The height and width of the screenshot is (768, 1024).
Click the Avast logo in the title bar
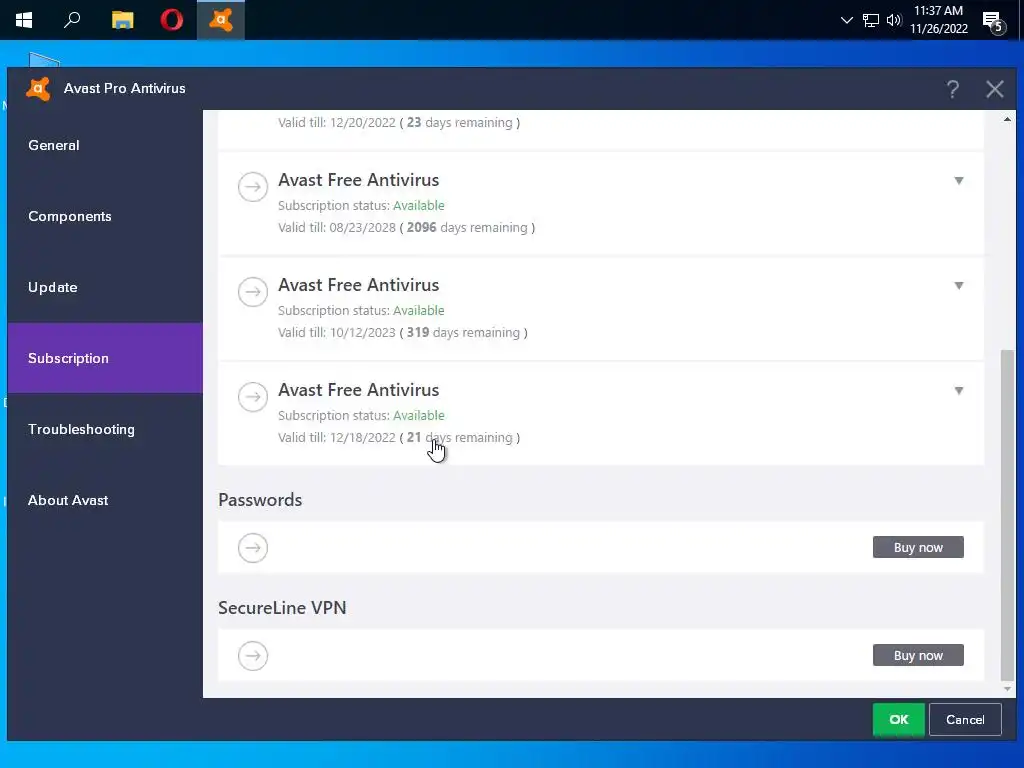click(x=38, y=88)
